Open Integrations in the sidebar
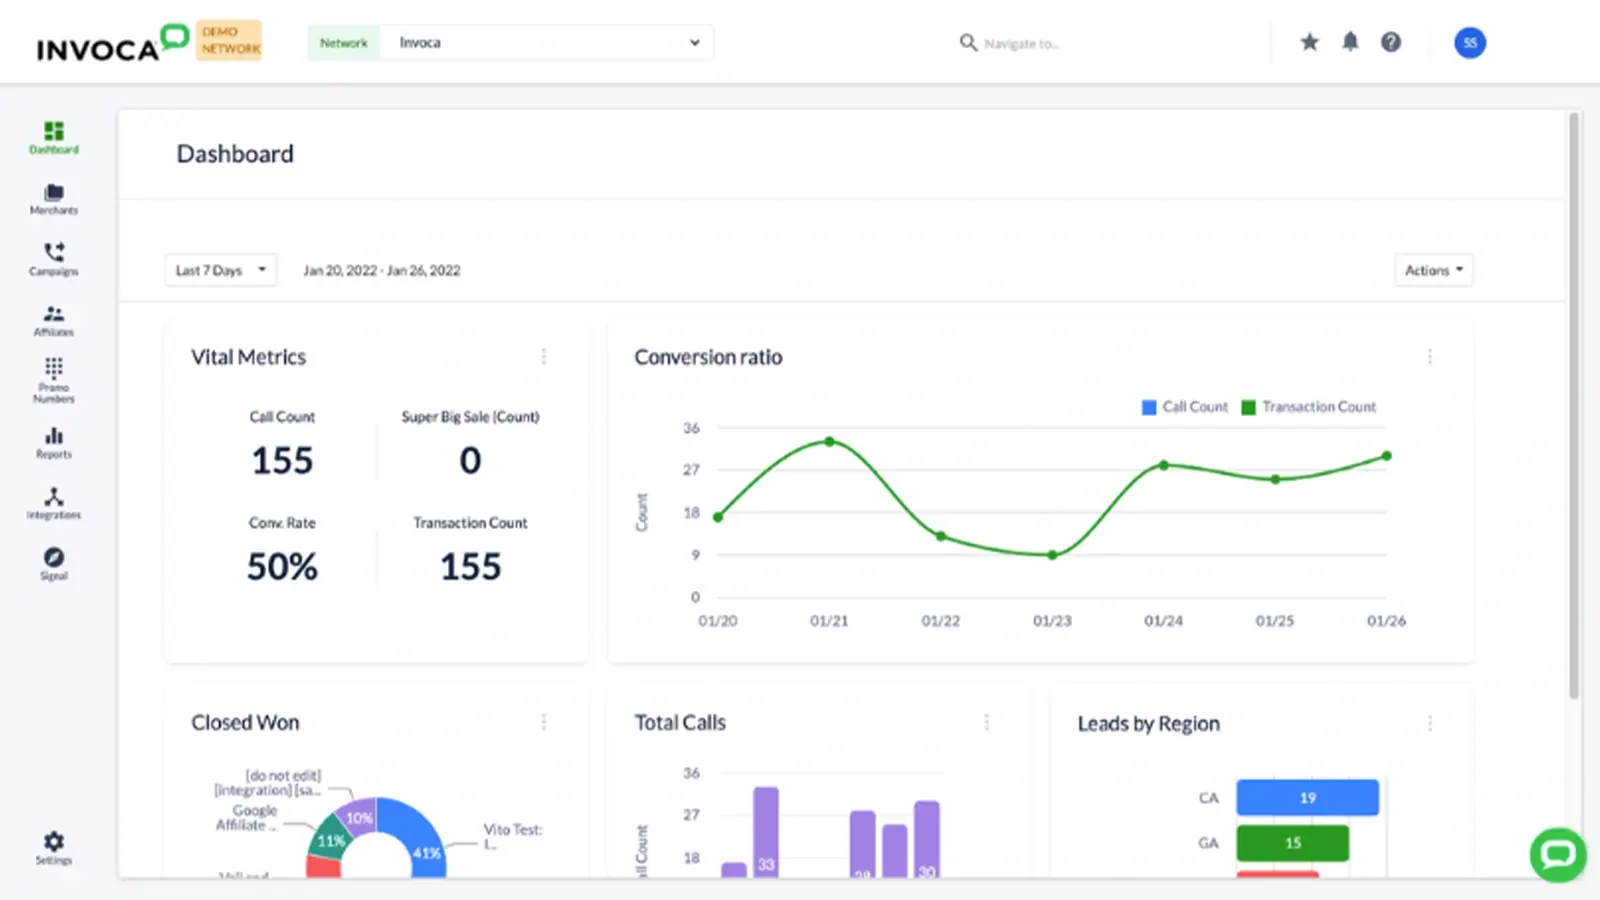Image resolution: width=1600 pixels, height=900 pixels. click(x=54, y=504)
